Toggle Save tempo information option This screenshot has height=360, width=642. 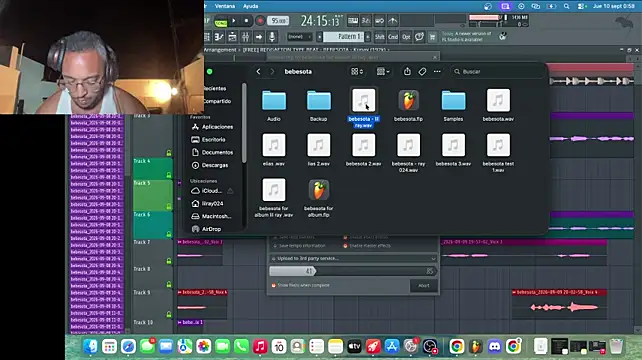[x=299, y=246]
